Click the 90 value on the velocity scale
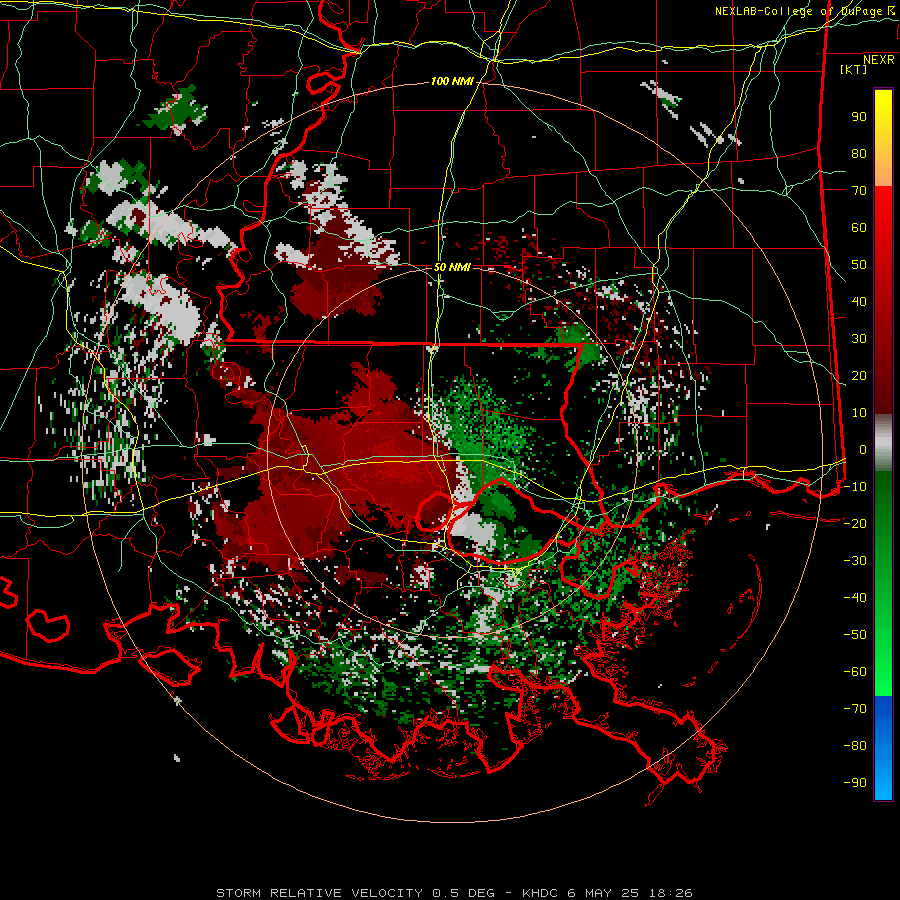Screen dimensions: 900x900 (x=859, y=117)
